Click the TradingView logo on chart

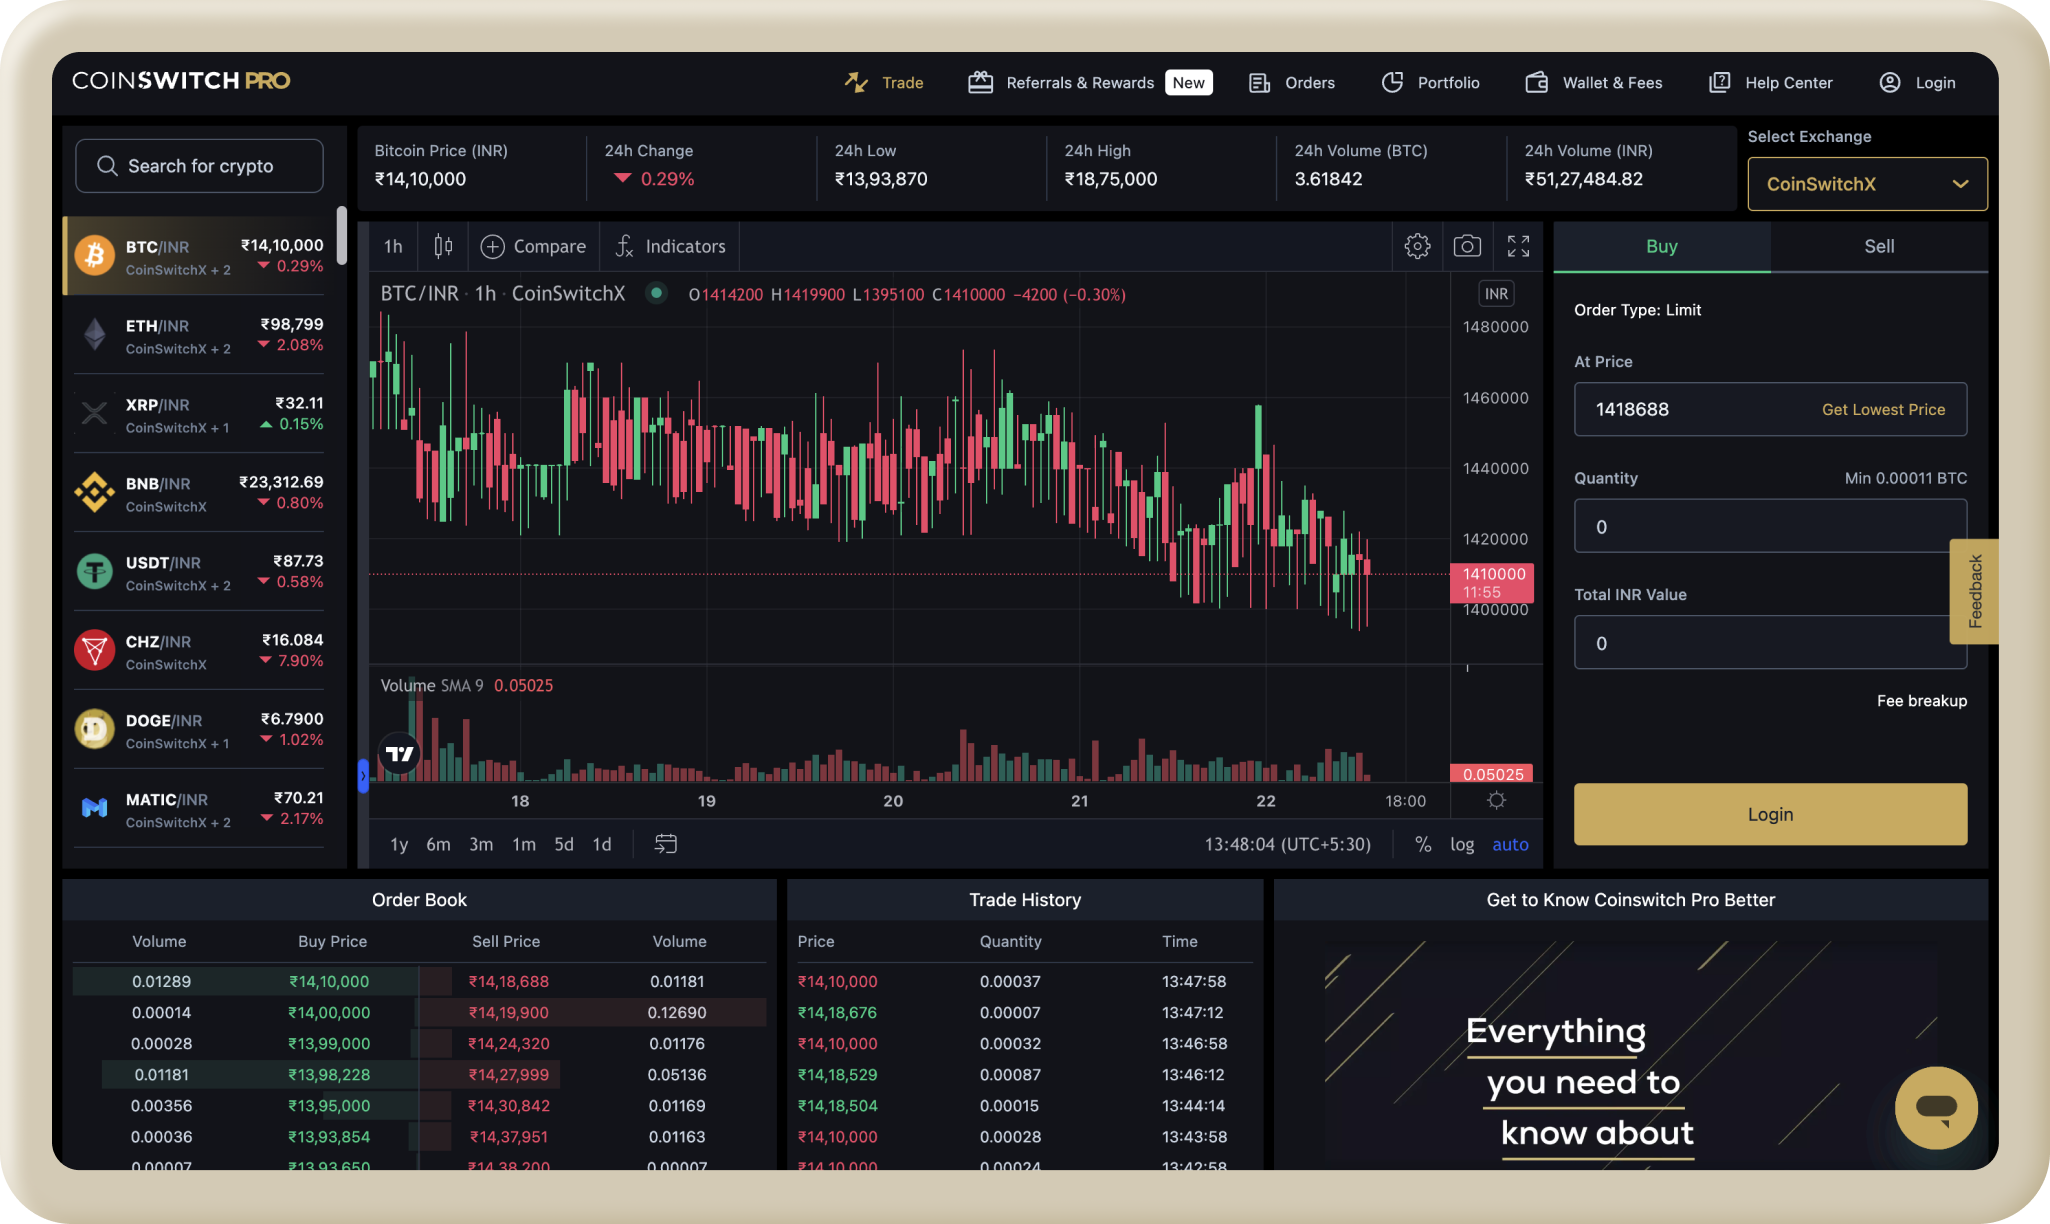point(399,753)
